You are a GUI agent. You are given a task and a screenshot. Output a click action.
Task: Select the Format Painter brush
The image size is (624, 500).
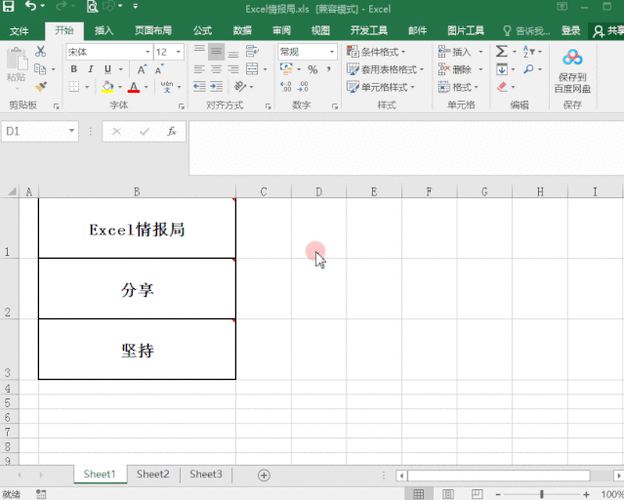[x=41, y=86]
